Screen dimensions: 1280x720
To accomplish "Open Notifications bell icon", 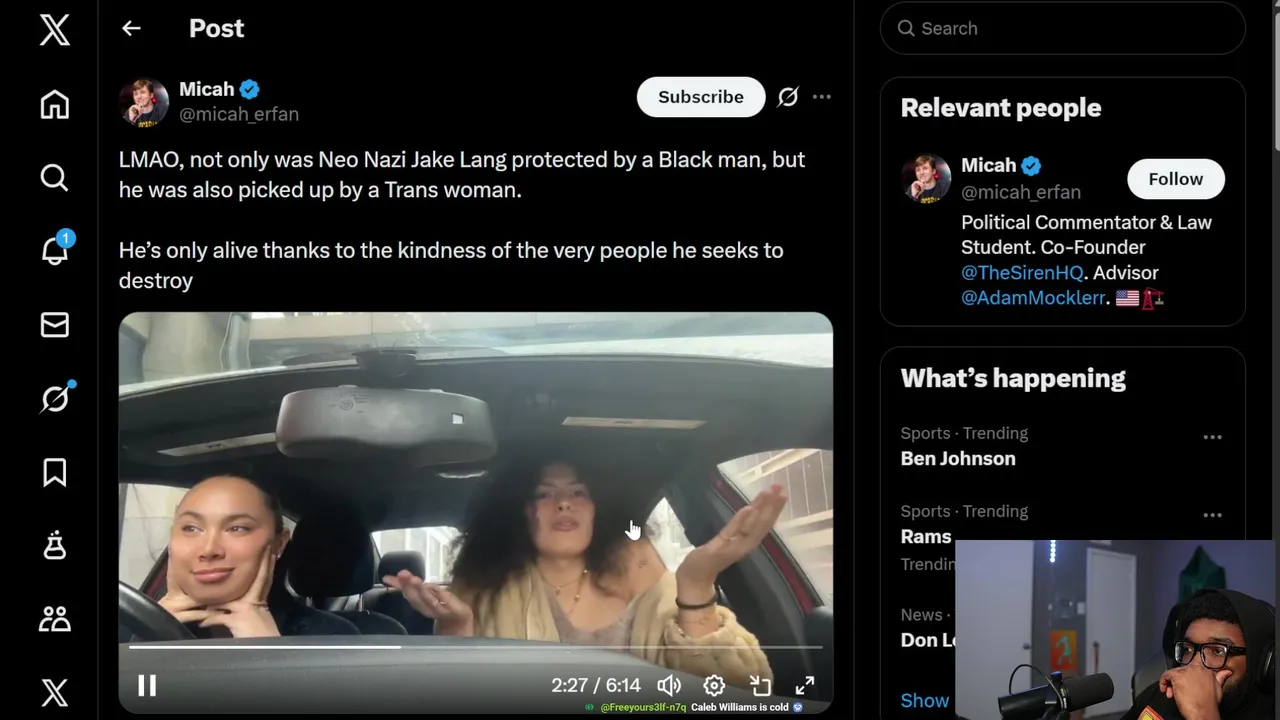I will pyautogui.click(x=54, y=250).
